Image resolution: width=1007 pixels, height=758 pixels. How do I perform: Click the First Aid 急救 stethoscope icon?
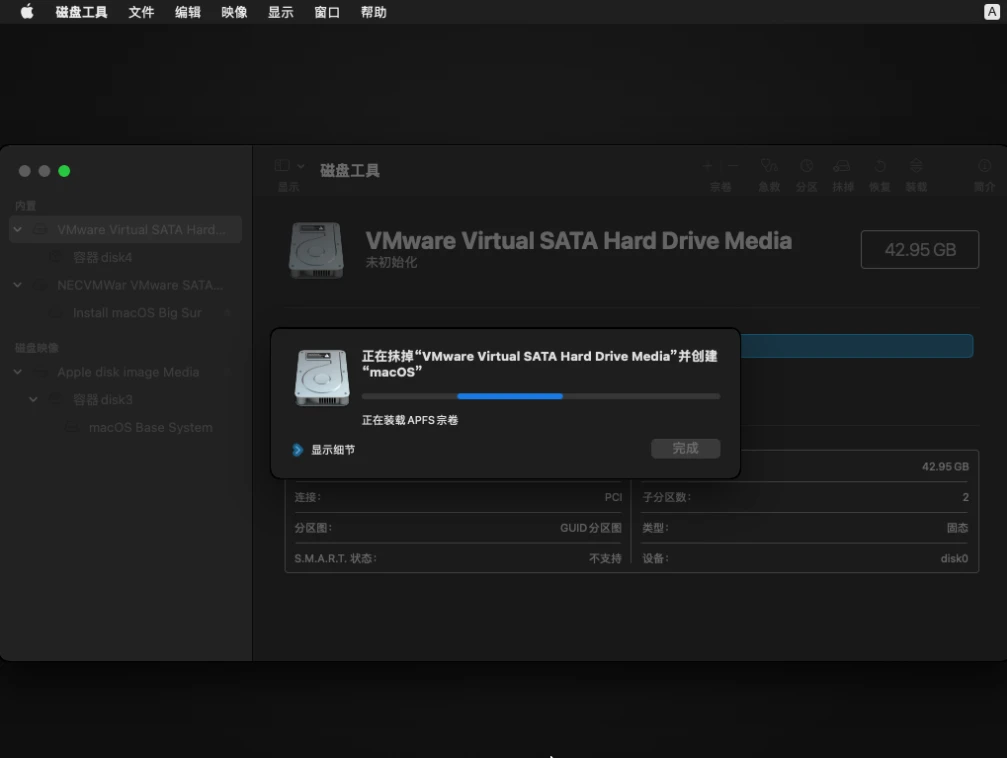click(x=769, y=166)
